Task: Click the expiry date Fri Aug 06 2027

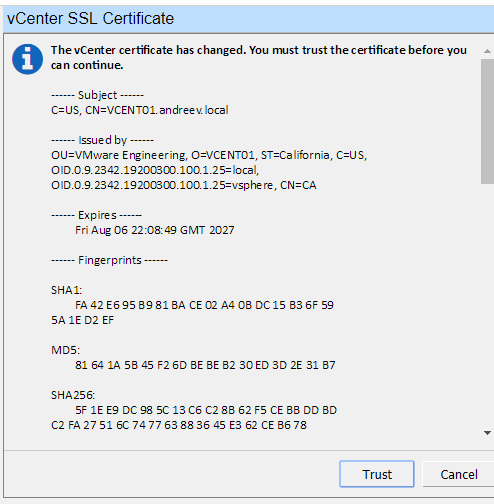Action: [155, 230]
